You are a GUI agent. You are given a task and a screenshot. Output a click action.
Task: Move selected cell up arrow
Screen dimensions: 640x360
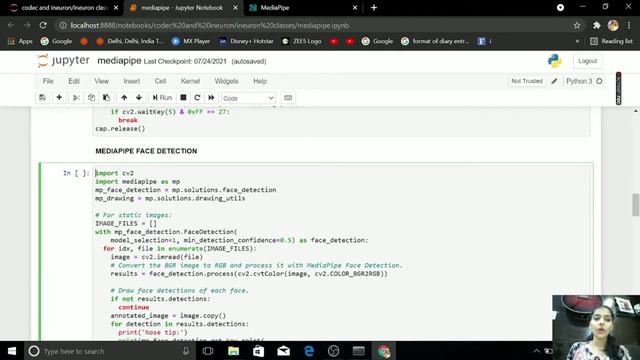(x=124, y=98)
